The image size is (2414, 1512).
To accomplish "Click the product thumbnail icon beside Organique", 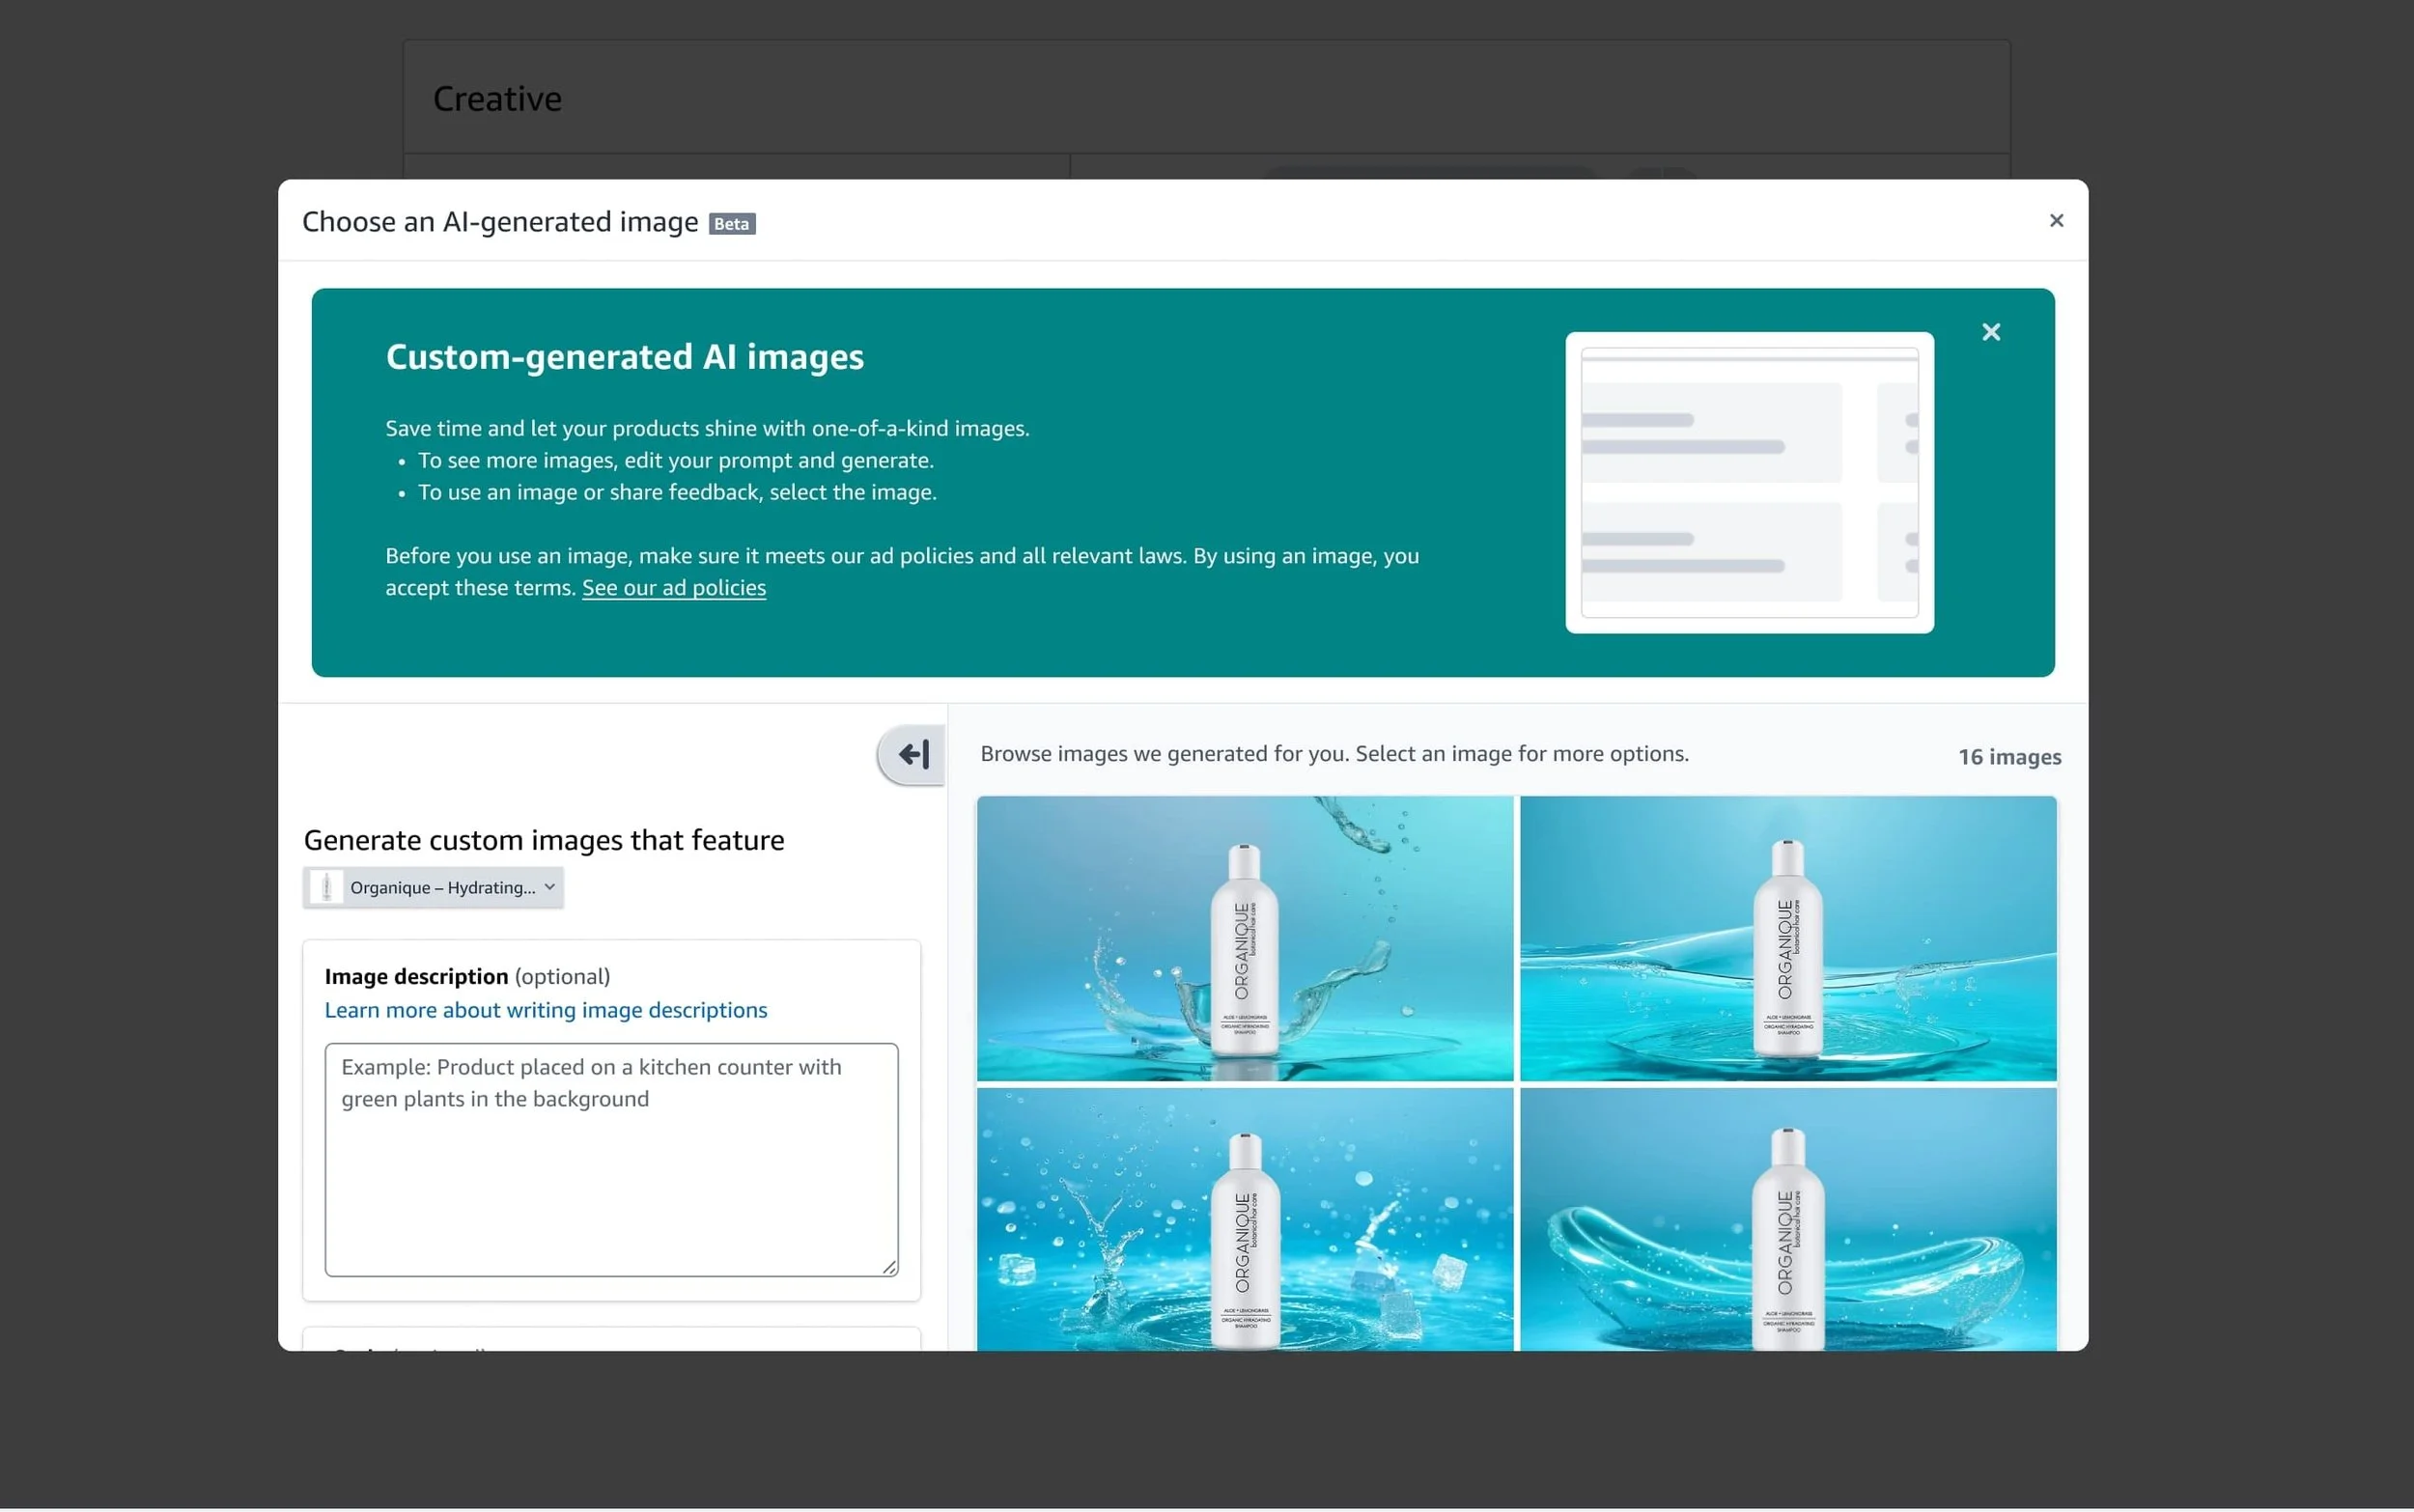I will [x=326, y=888].
